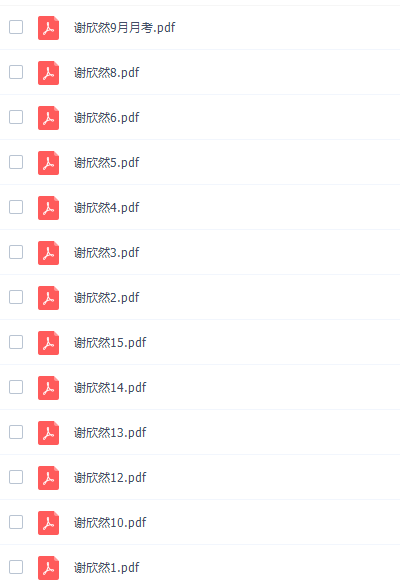The height and width of the screenshot is (580, 400).
Task: Check the box next to 谢欣然5.pdf
Action: (x=16, y=162)
